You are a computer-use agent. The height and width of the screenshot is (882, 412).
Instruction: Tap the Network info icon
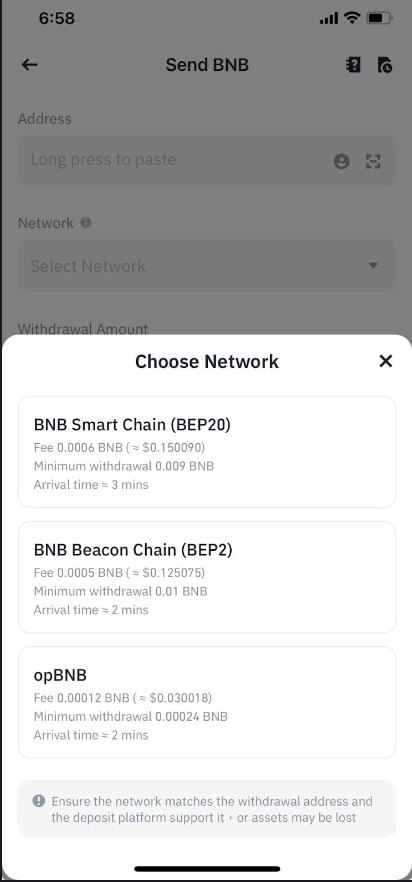86,223
